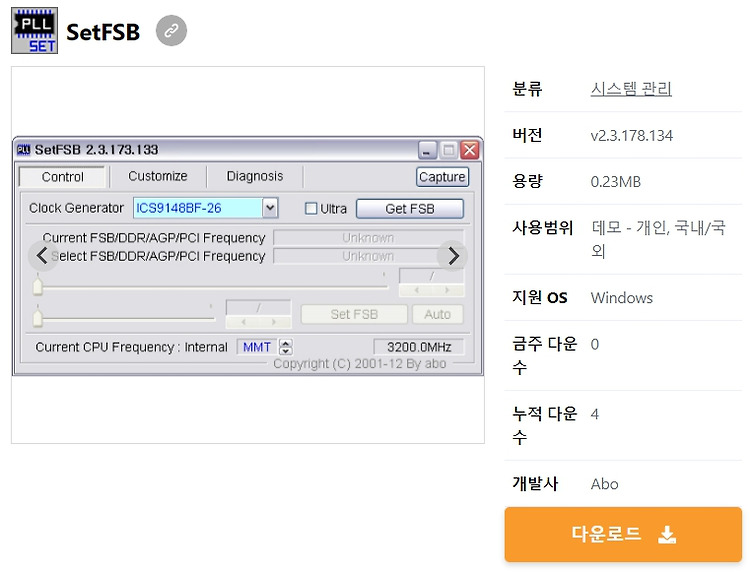750x572 pixels.
Task: Enable the Ultra checkbox
Action: coord(311,209)
